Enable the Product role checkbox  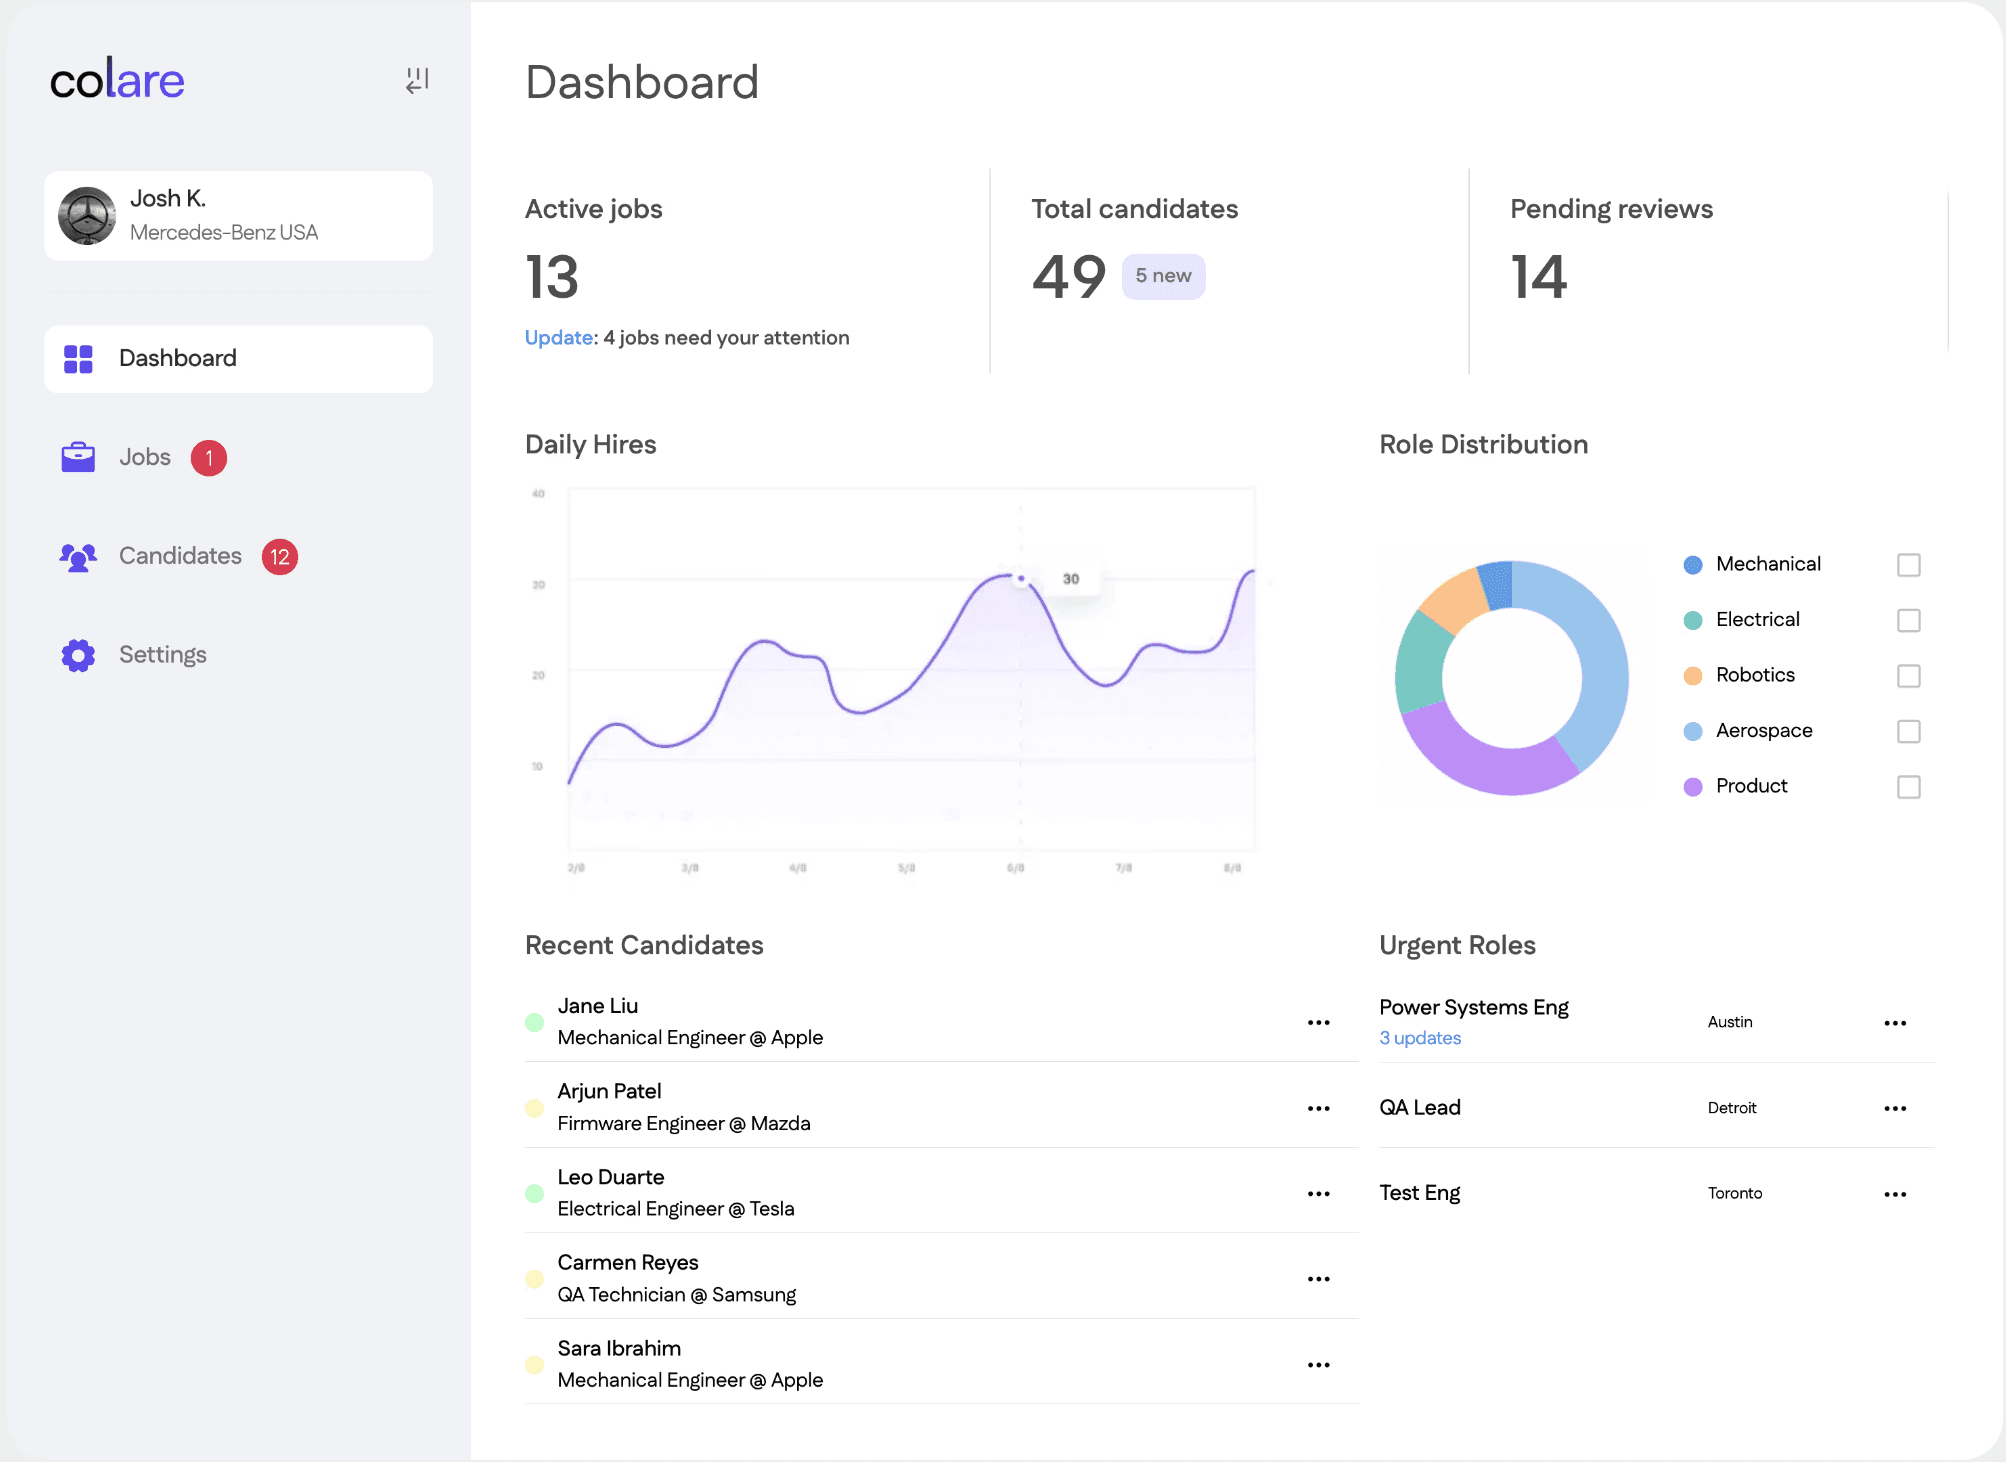(1908, 787)
